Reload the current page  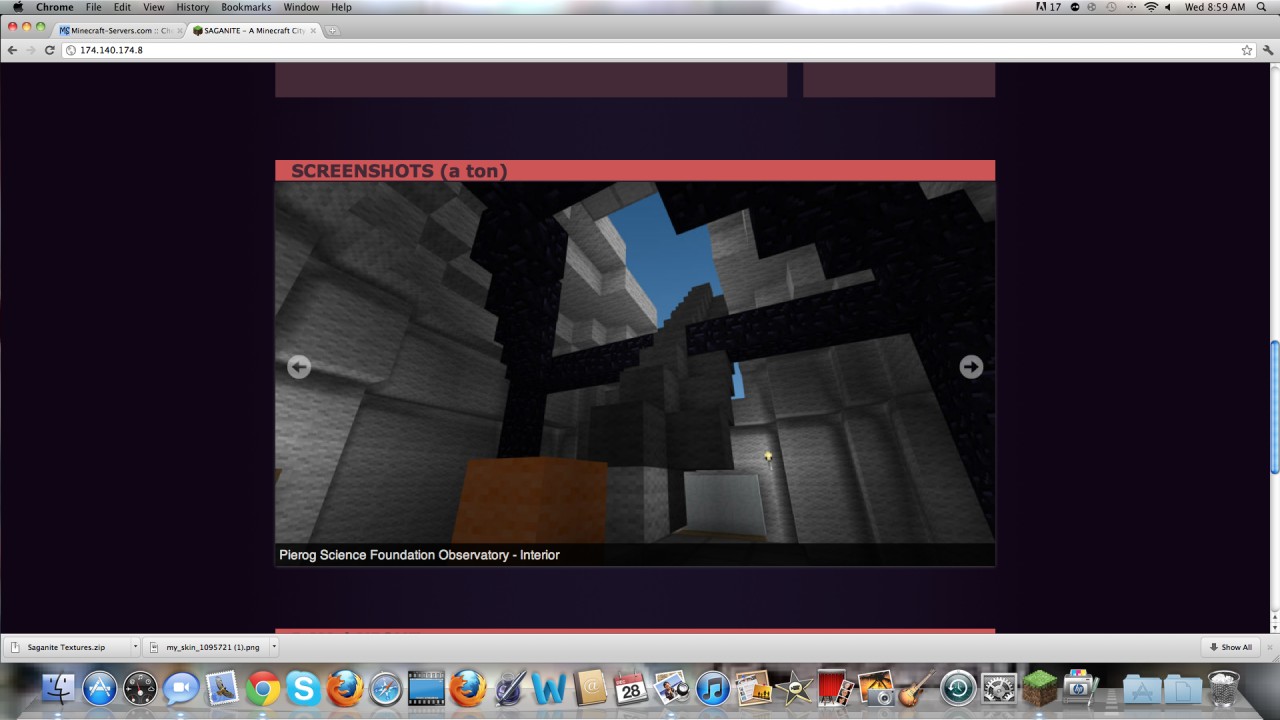pos(49,50)
